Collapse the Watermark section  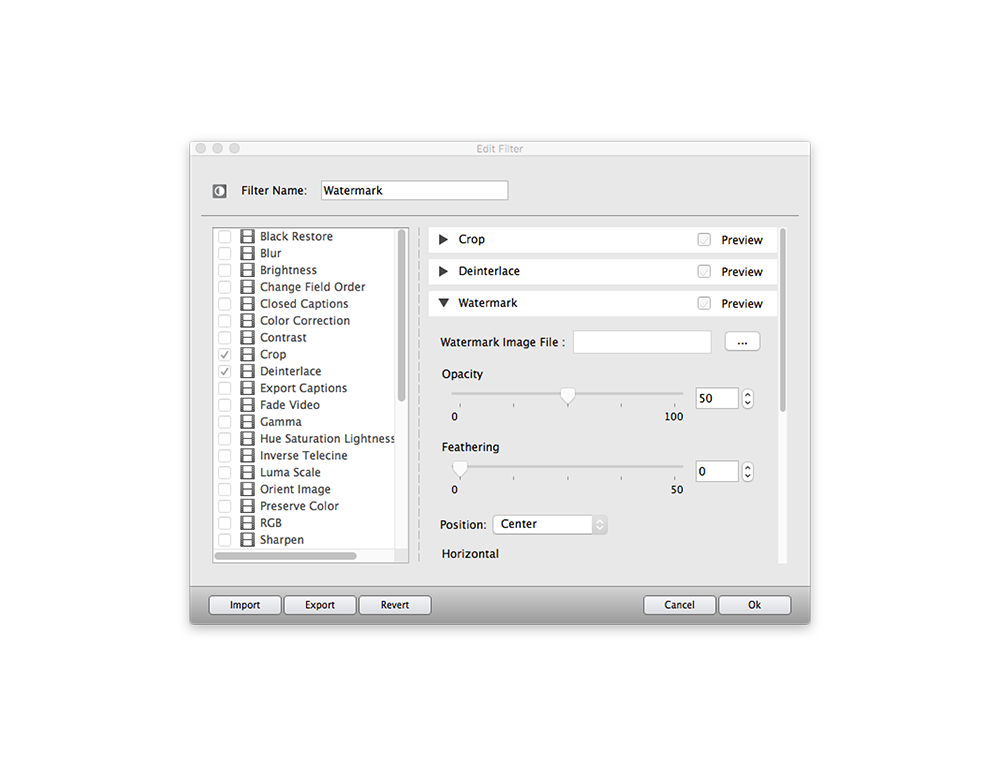[443, 303]
